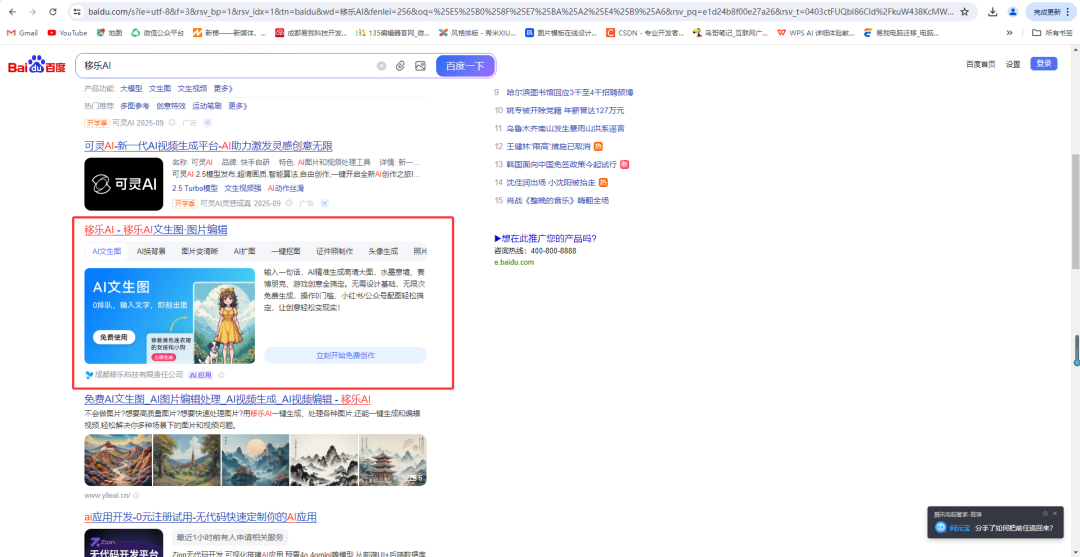Open the 百度首页 link
The image size is (1080, 557).
(980, 64)
